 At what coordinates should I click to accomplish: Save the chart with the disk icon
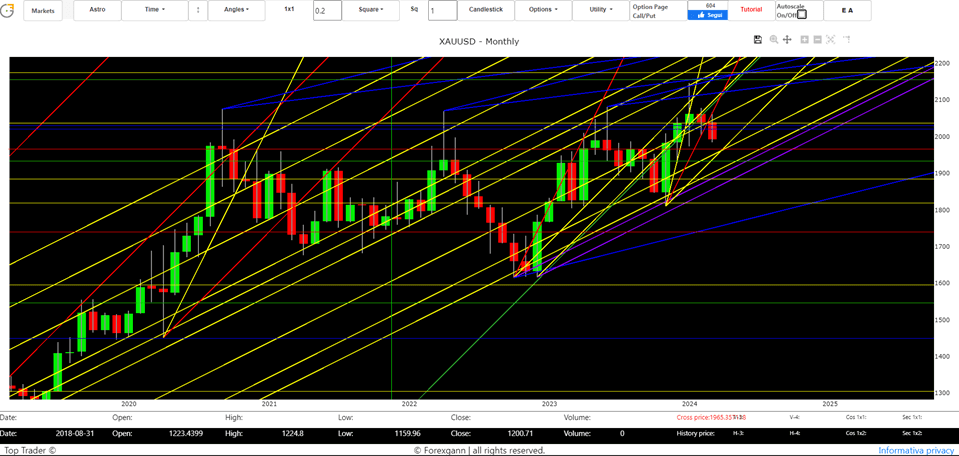tap(758, 40)
